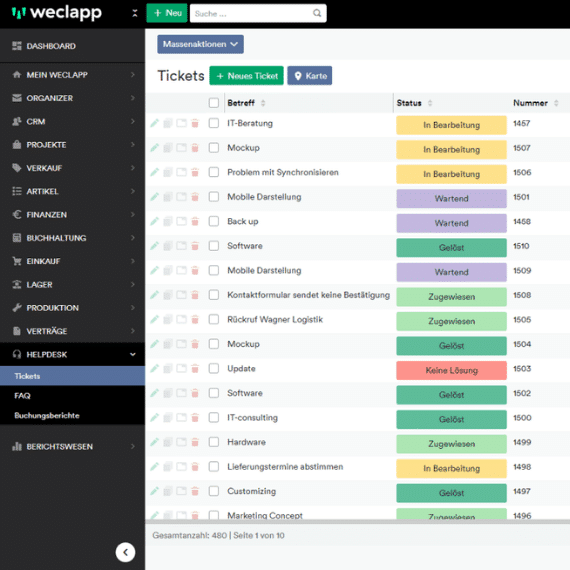
Task: Check the box for Rückruf Wagner Logistik
Action: [214, 320]
